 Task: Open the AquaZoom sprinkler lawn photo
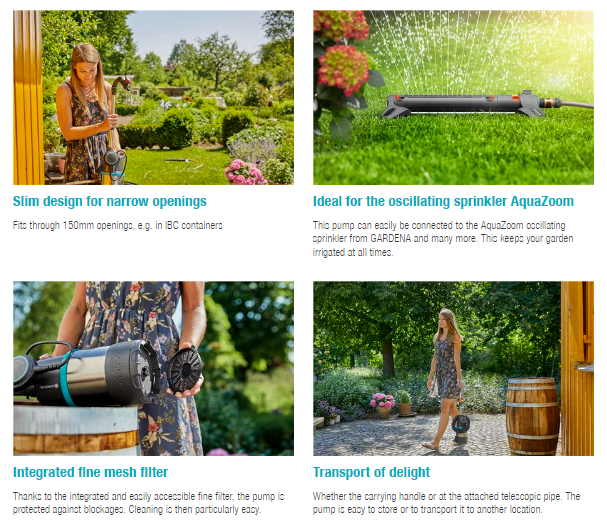point(453,97)
